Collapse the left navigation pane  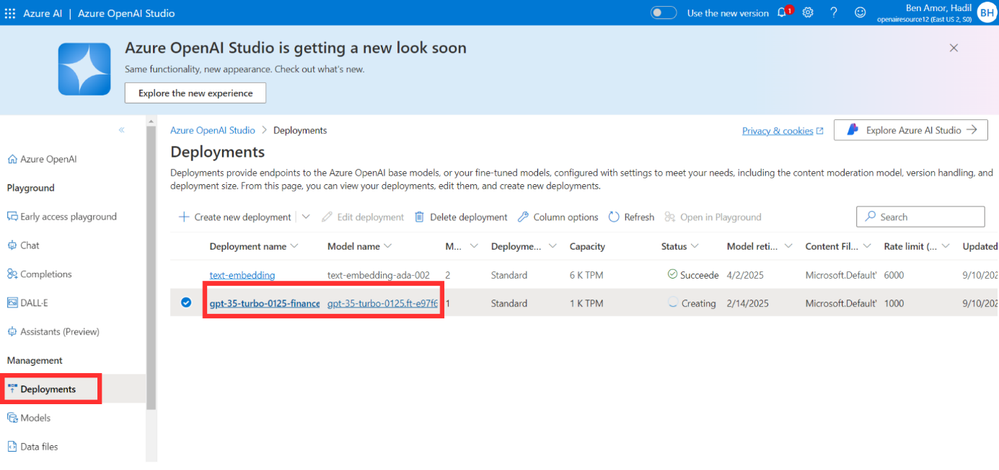[x=122, y=130]
